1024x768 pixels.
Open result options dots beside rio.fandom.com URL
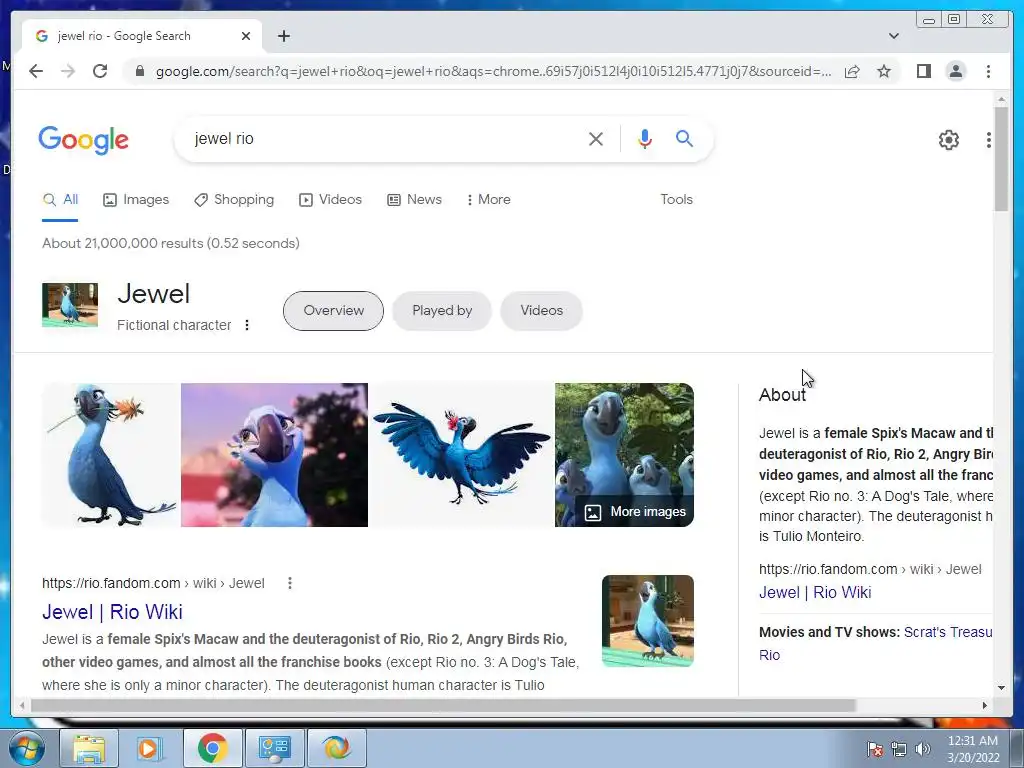pos(290,583)
